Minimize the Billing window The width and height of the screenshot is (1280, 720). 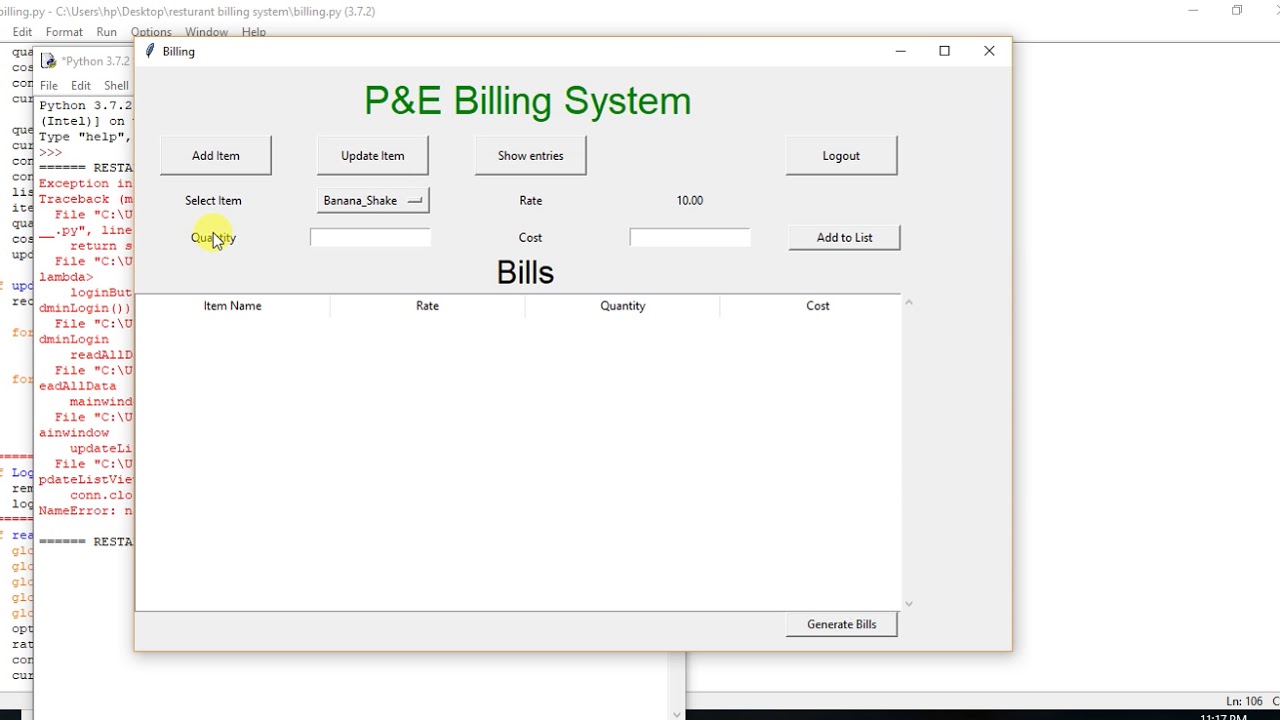900,51
